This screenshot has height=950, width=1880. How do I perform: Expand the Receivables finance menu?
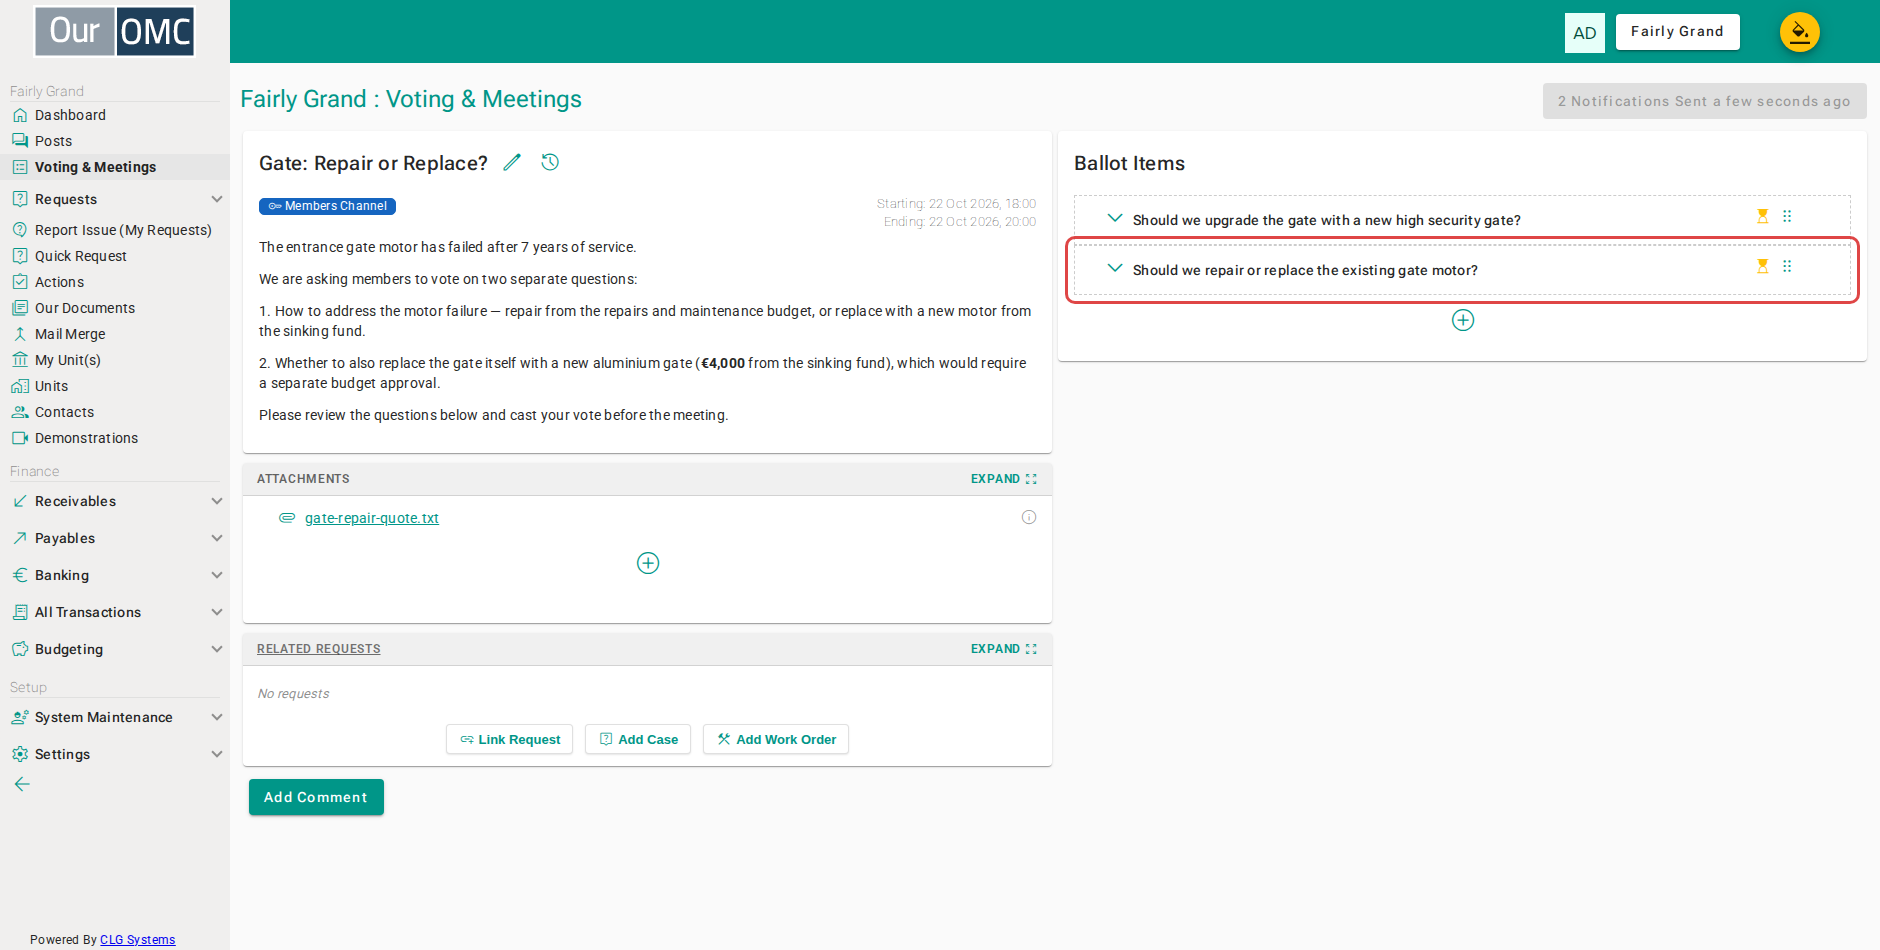click(217, 501)
